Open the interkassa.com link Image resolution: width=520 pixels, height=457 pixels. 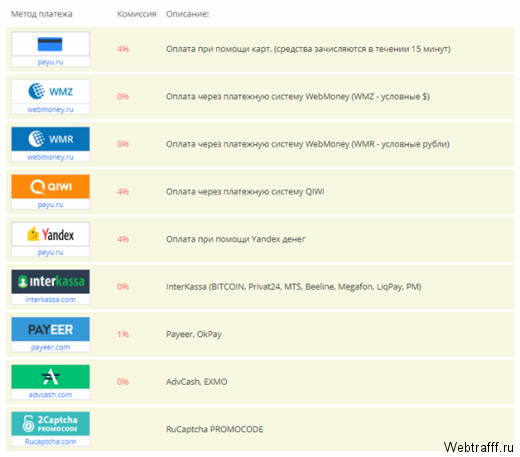50,299
